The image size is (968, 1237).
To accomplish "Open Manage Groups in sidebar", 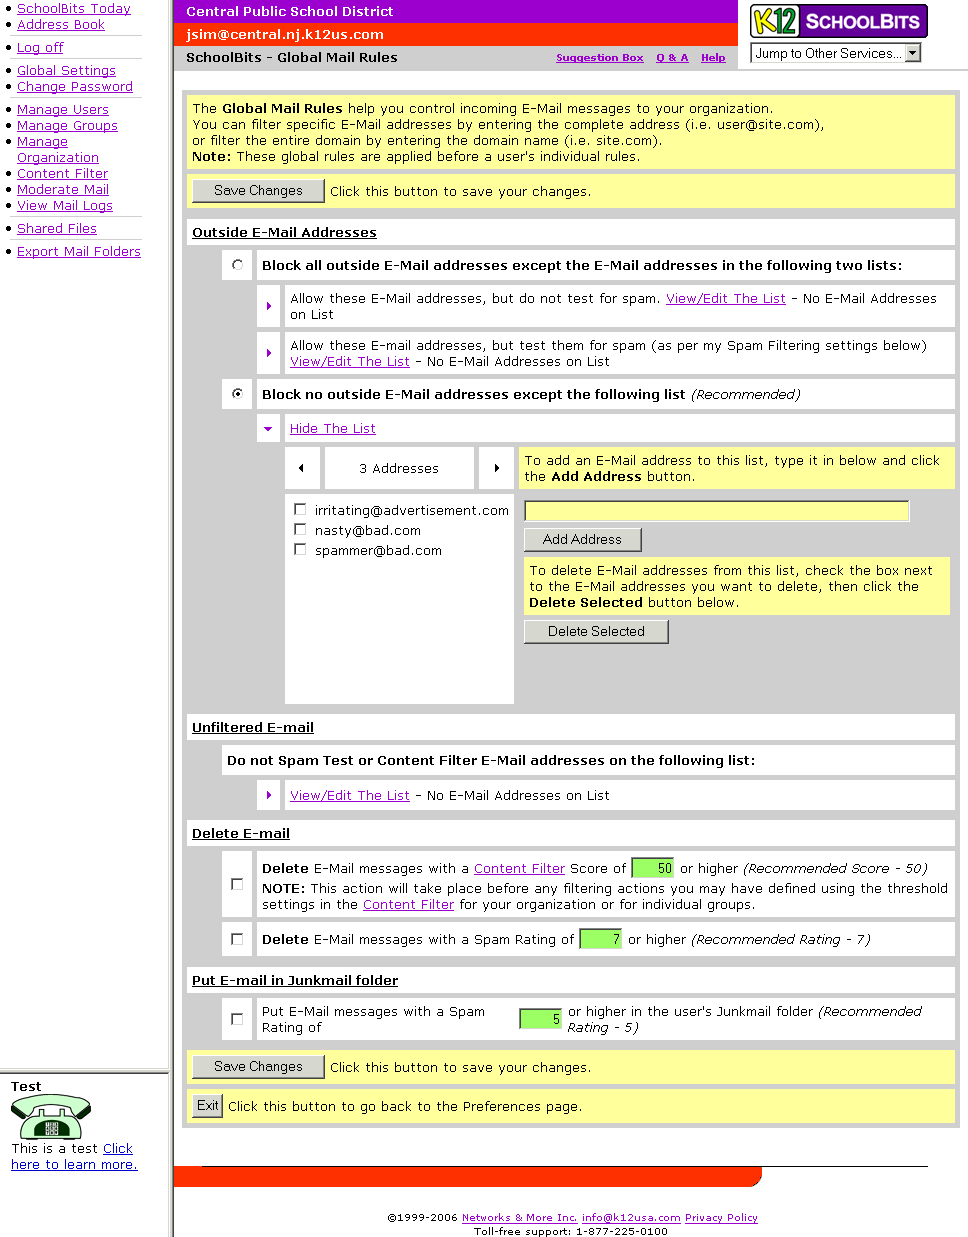I will [67, 125].
